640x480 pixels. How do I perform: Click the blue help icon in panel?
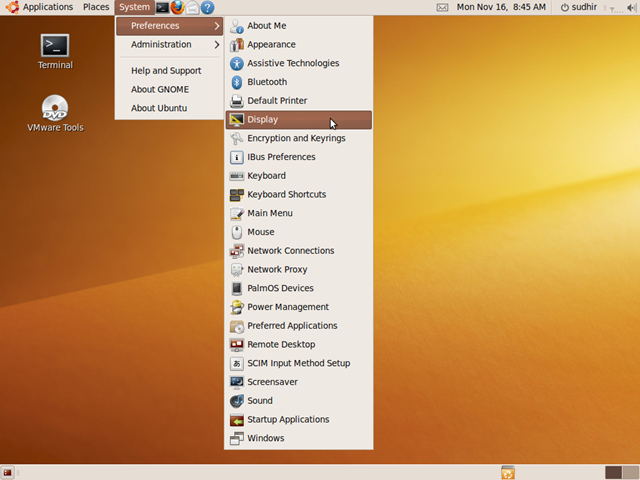click(208, 7)
